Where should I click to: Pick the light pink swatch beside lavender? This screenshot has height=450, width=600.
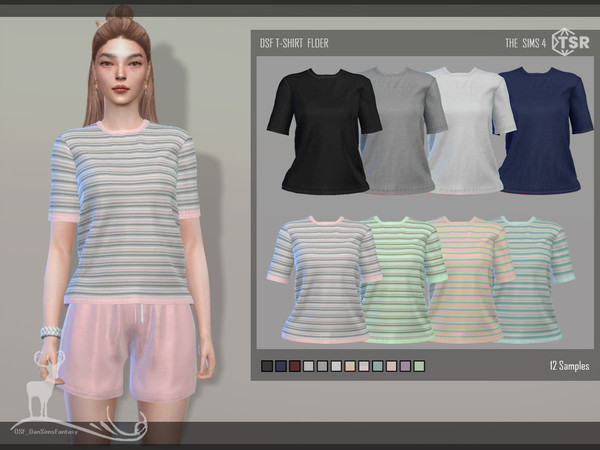point(391,366)
